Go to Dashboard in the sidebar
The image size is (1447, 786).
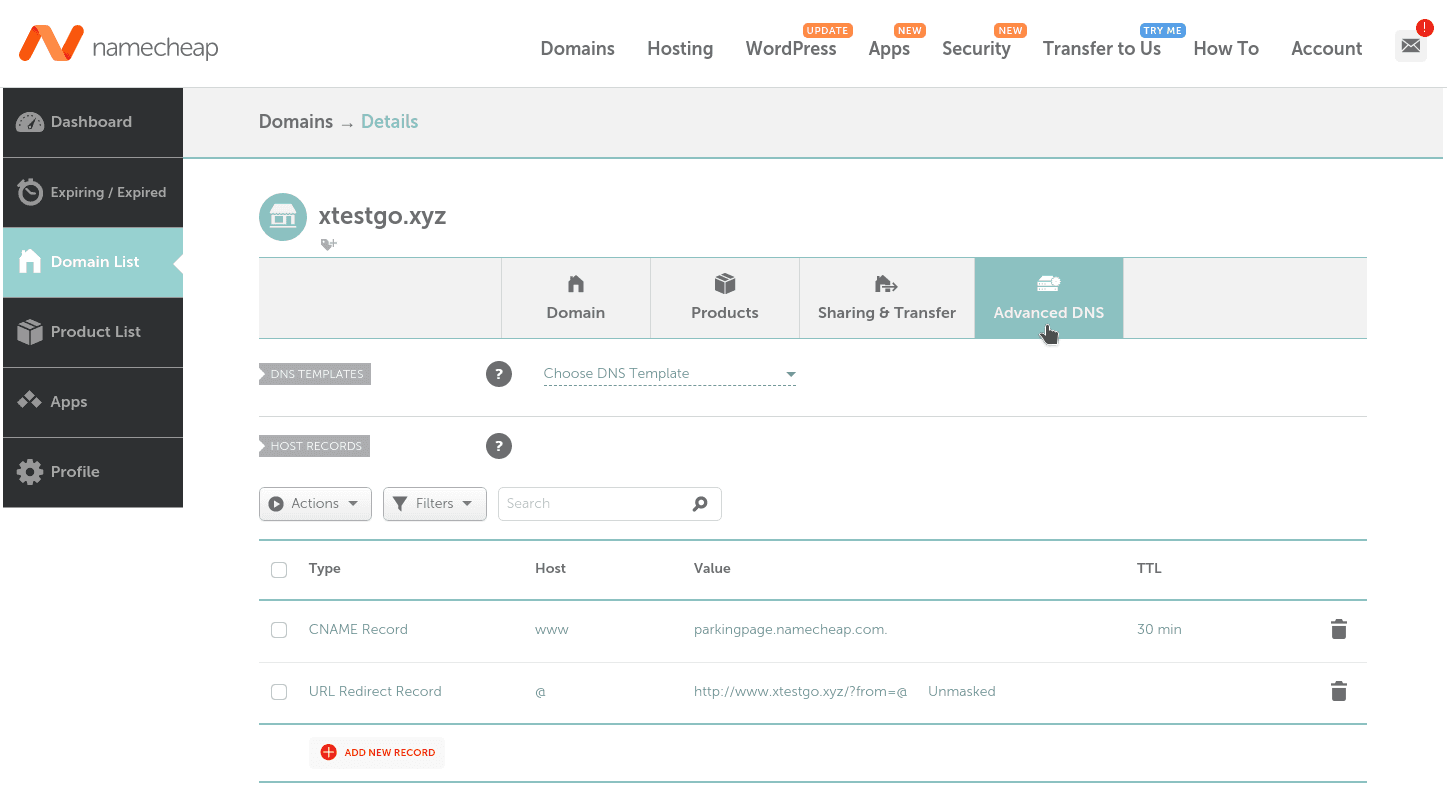(93, 122)
